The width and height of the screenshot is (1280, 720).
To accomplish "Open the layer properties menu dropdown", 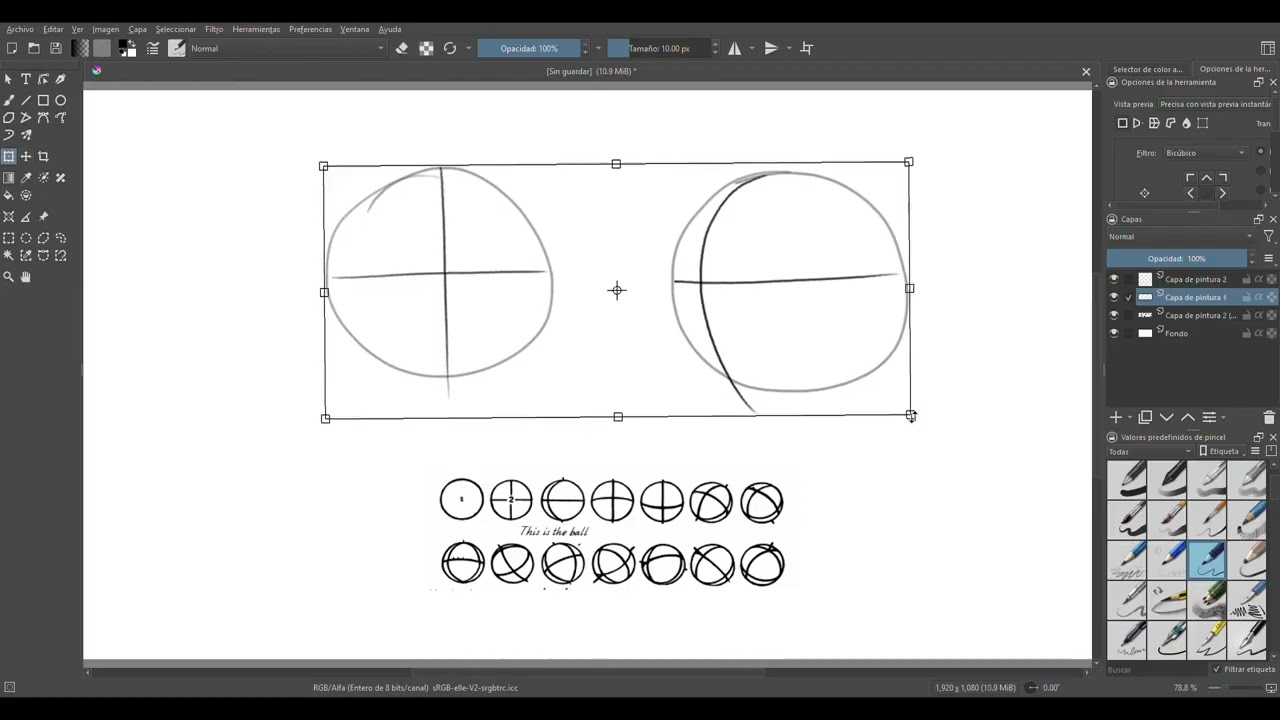I will pos(1211,417).
